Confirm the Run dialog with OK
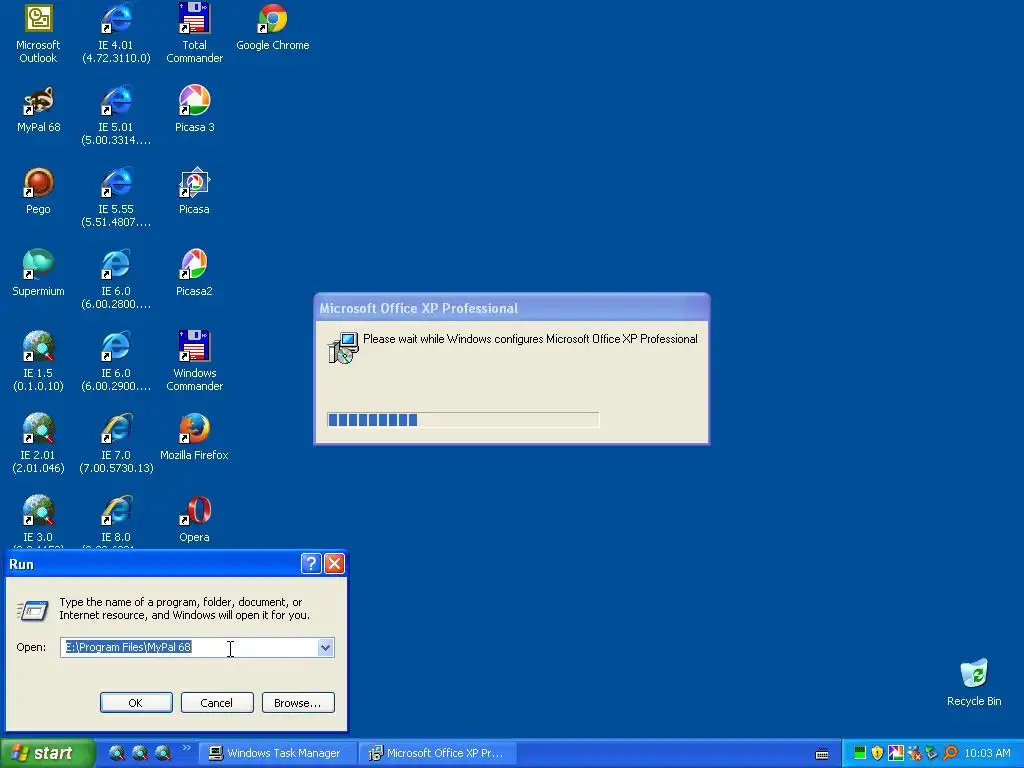 pyautogui.click(x=136, y=703)
